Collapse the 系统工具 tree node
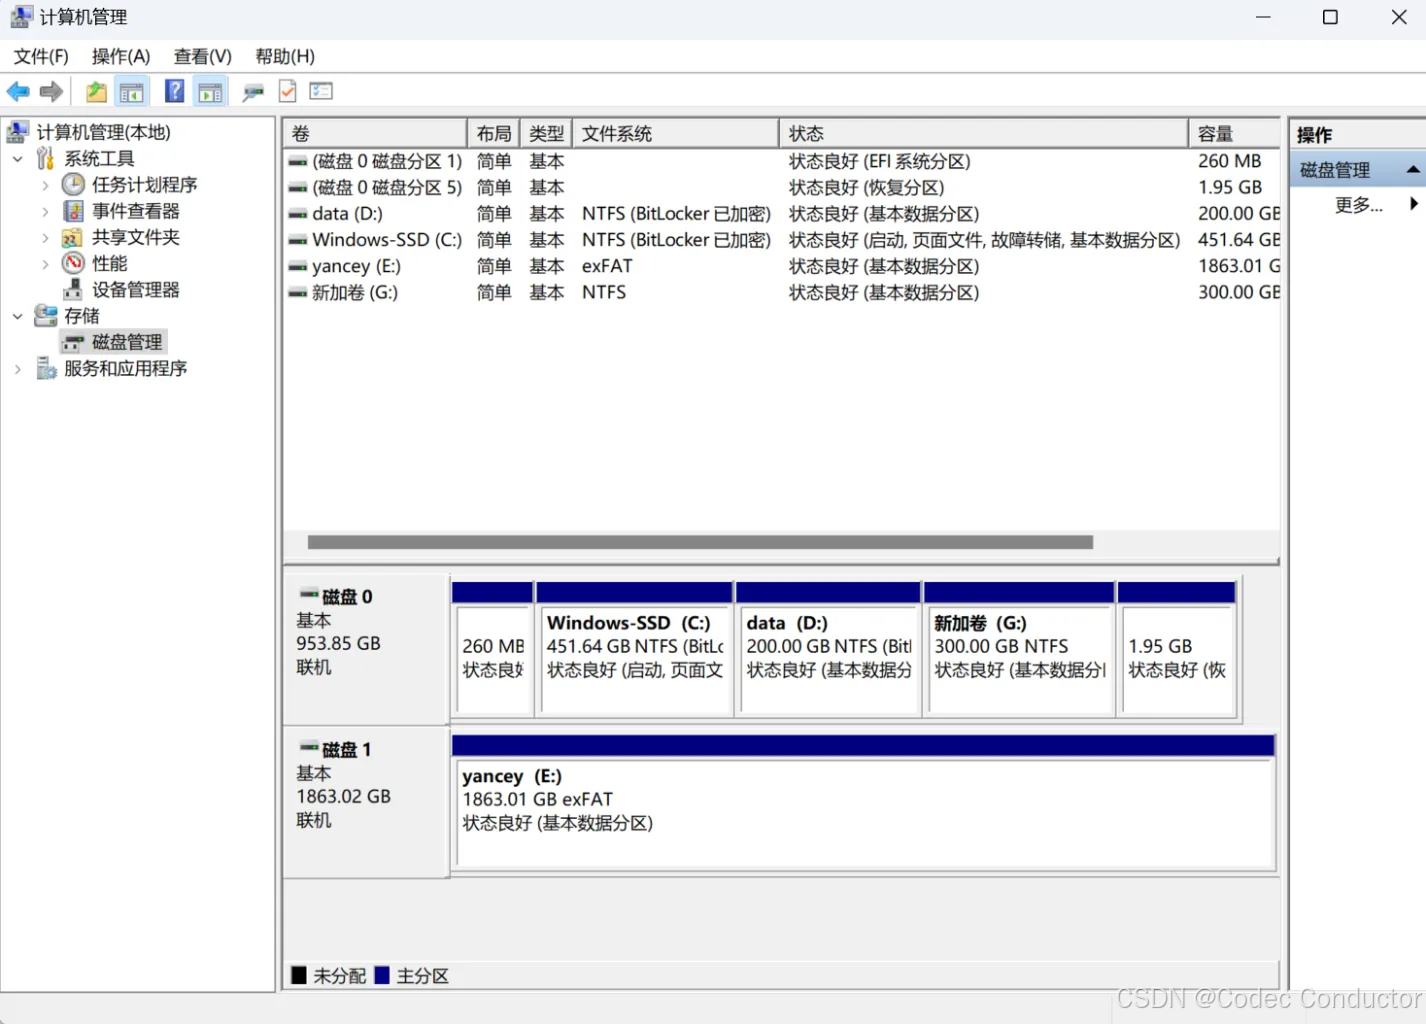The height and width of the screenshot is (1024, 1426). click(x=17, y=159)
